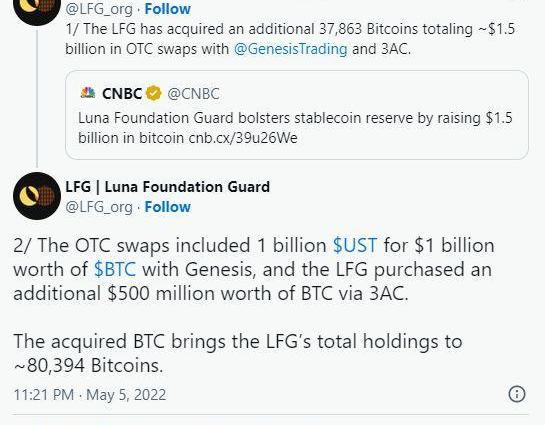Open the $UST cashtag link
This screenshot has width=545, height=425.
(355, 245)
